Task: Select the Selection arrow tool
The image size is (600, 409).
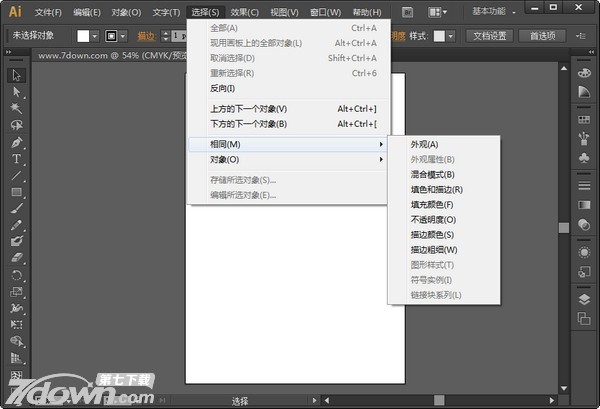Action: point(16,75)
